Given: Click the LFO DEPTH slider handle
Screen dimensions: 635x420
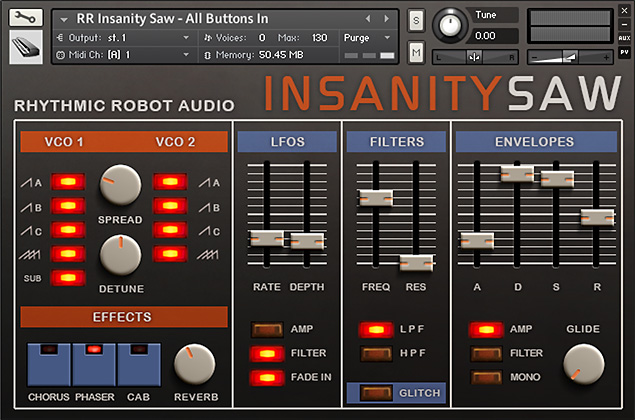Looking at the screenshot, I should coord(307,241).
